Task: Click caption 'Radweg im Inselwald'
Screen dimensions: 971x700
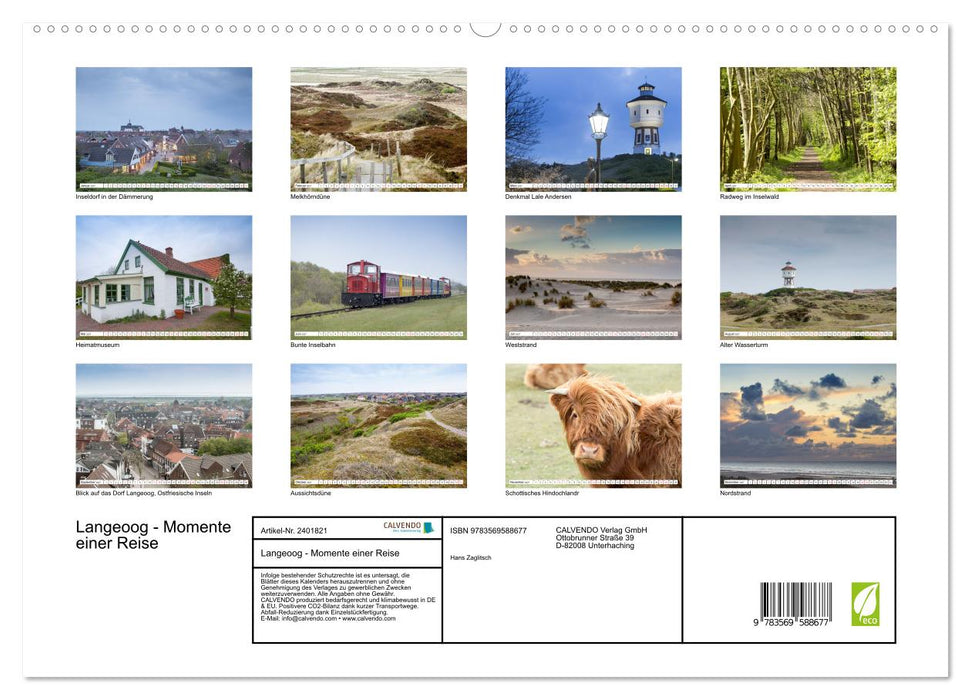Action: pos(749,196)
